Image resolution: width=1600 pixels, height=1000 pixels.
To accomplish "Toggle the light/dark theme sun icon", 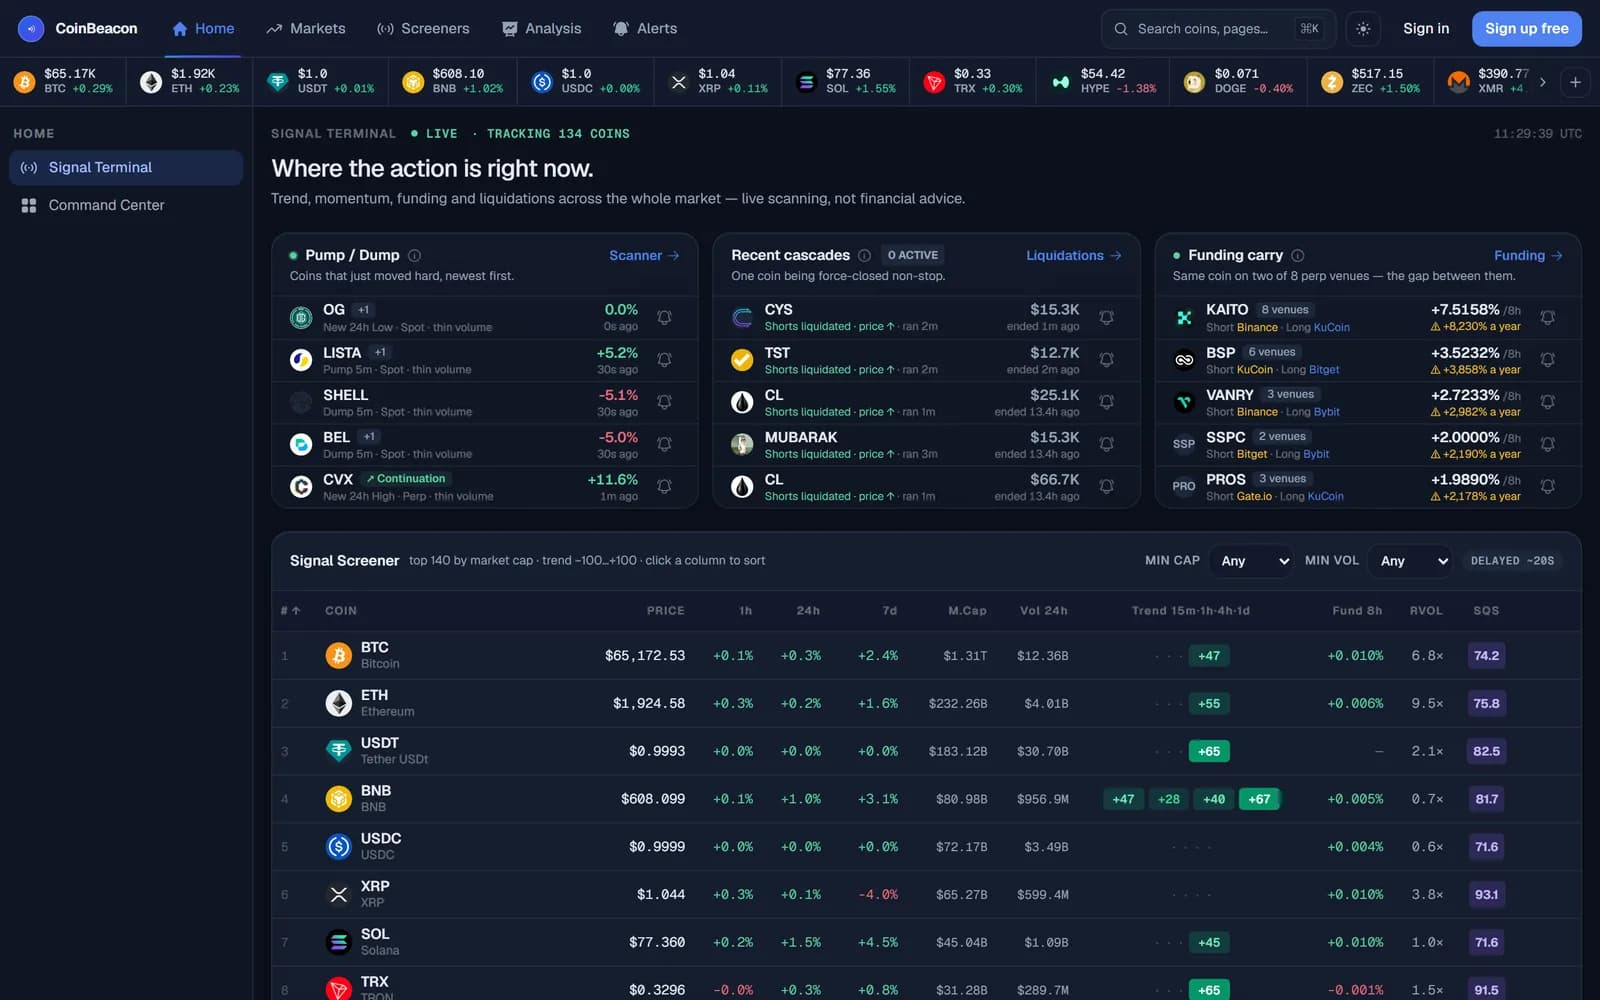I will click(x=1363, y=29).
